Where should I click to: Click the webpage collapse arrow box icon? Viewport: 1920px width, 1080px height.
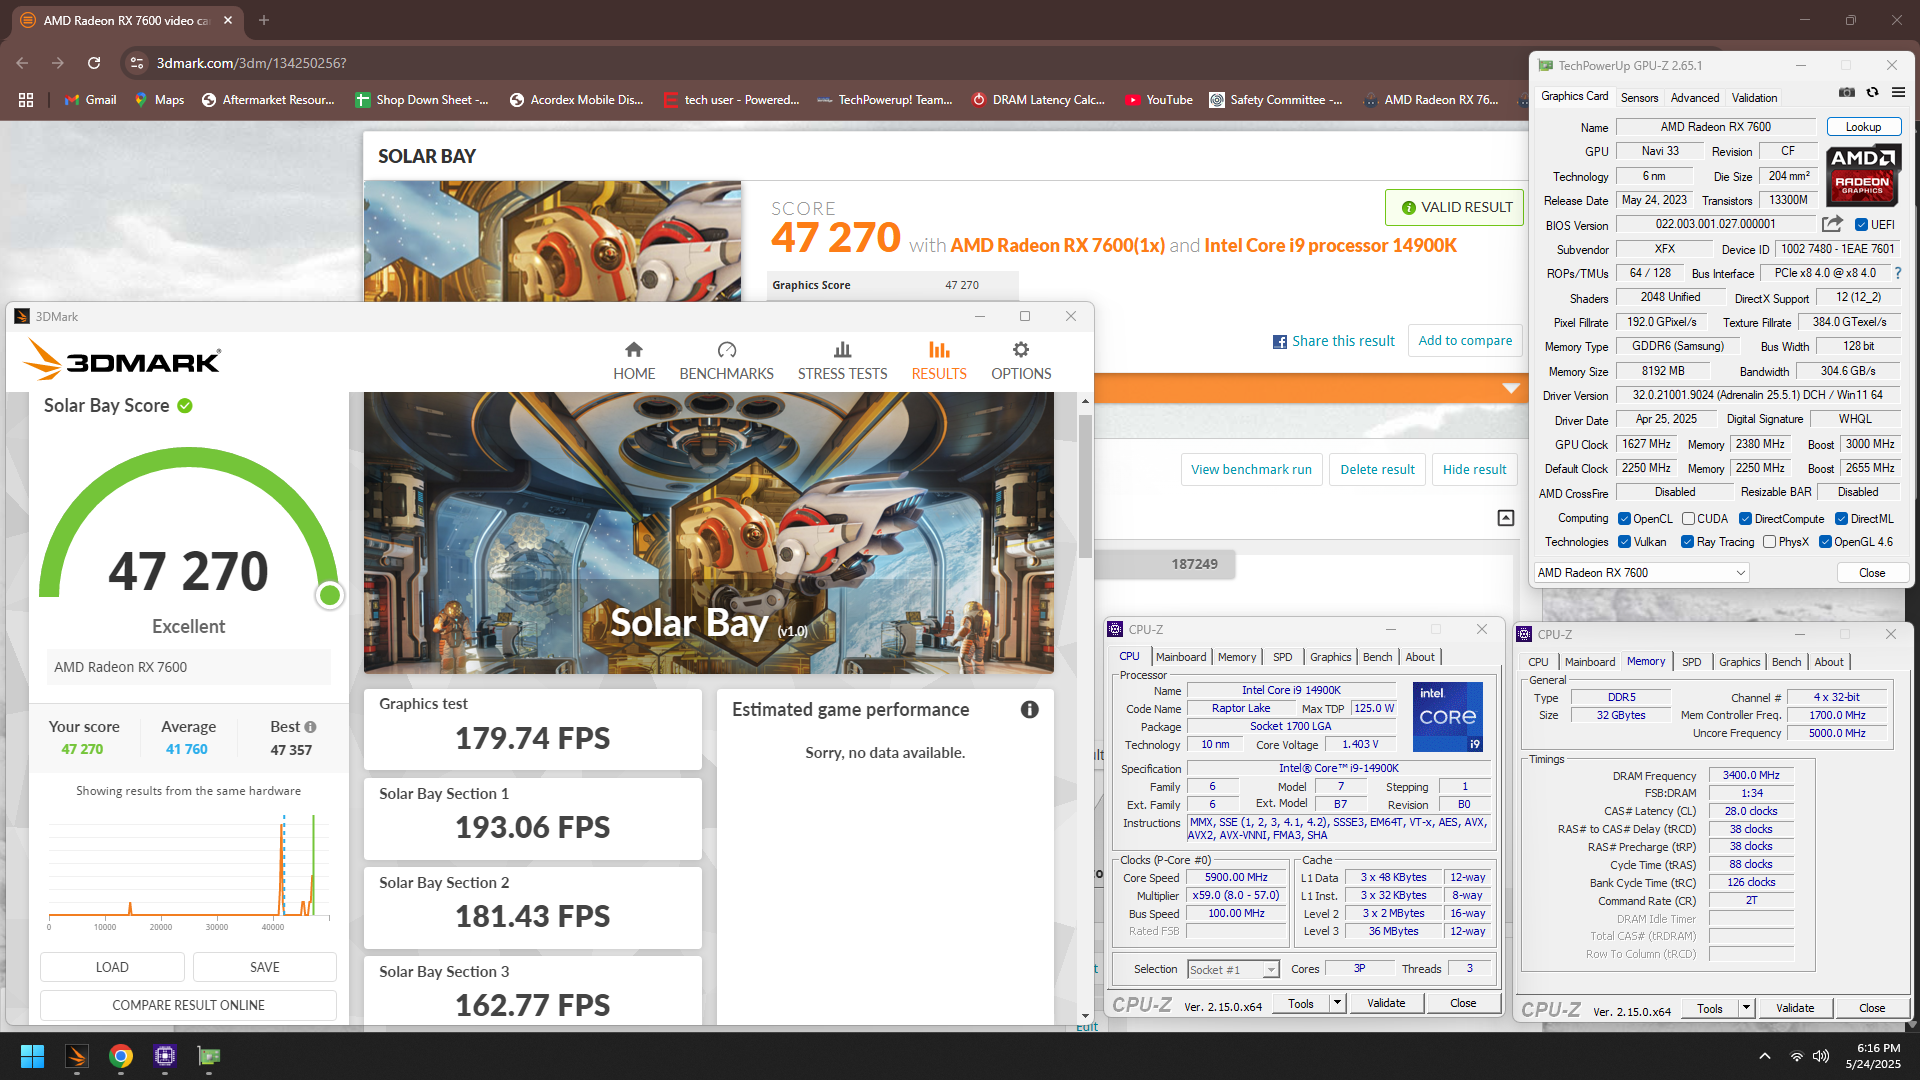[1506, 517]
